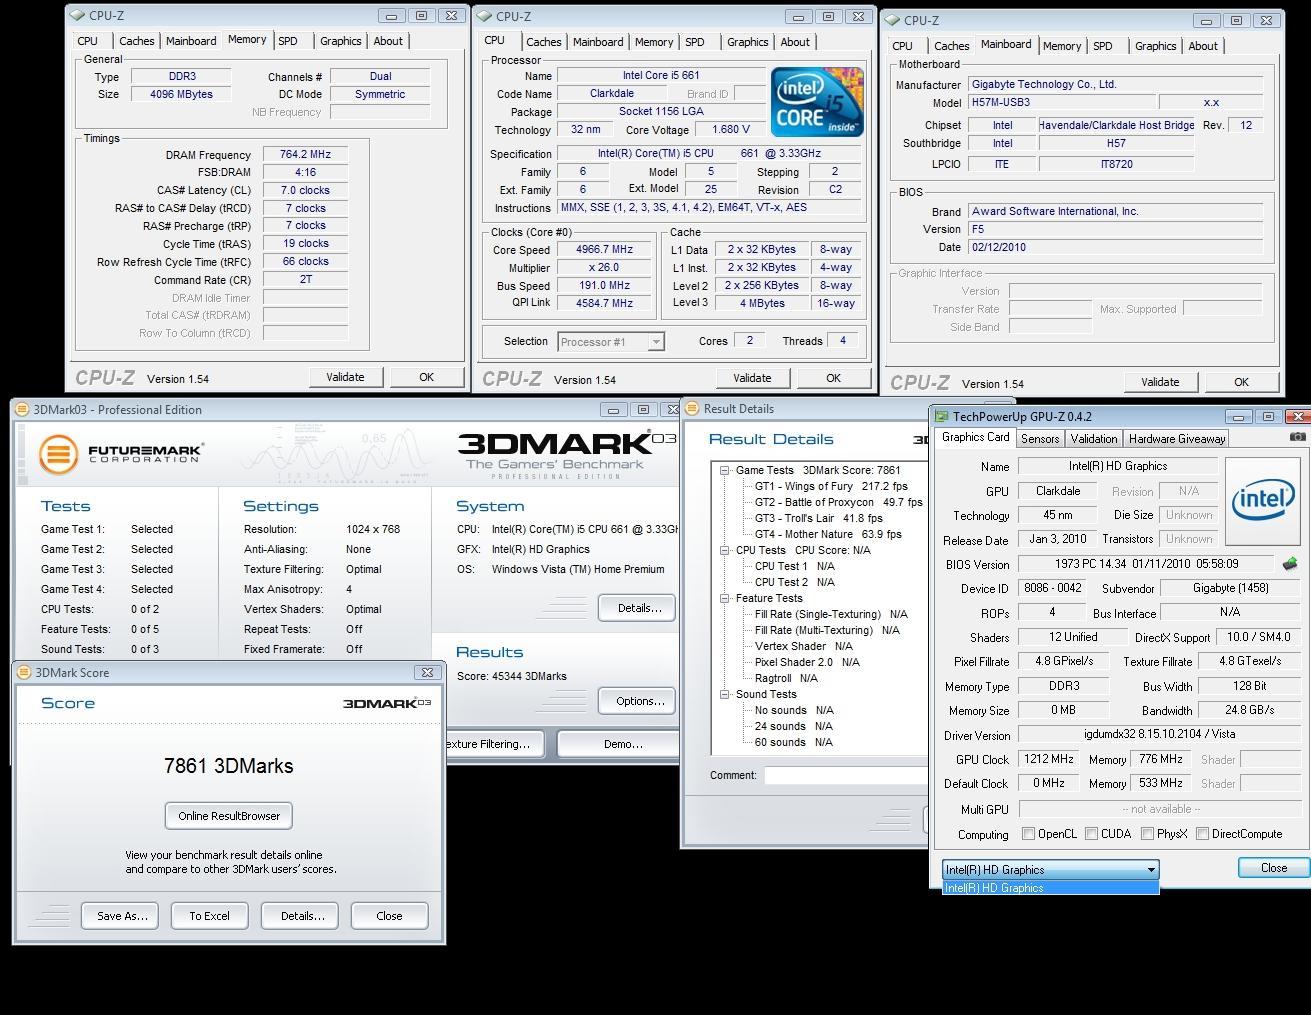1311x1015 pixels.
Task: Click Validate in the Memory CPU-Z window
Action: click(x=345, y=377)
